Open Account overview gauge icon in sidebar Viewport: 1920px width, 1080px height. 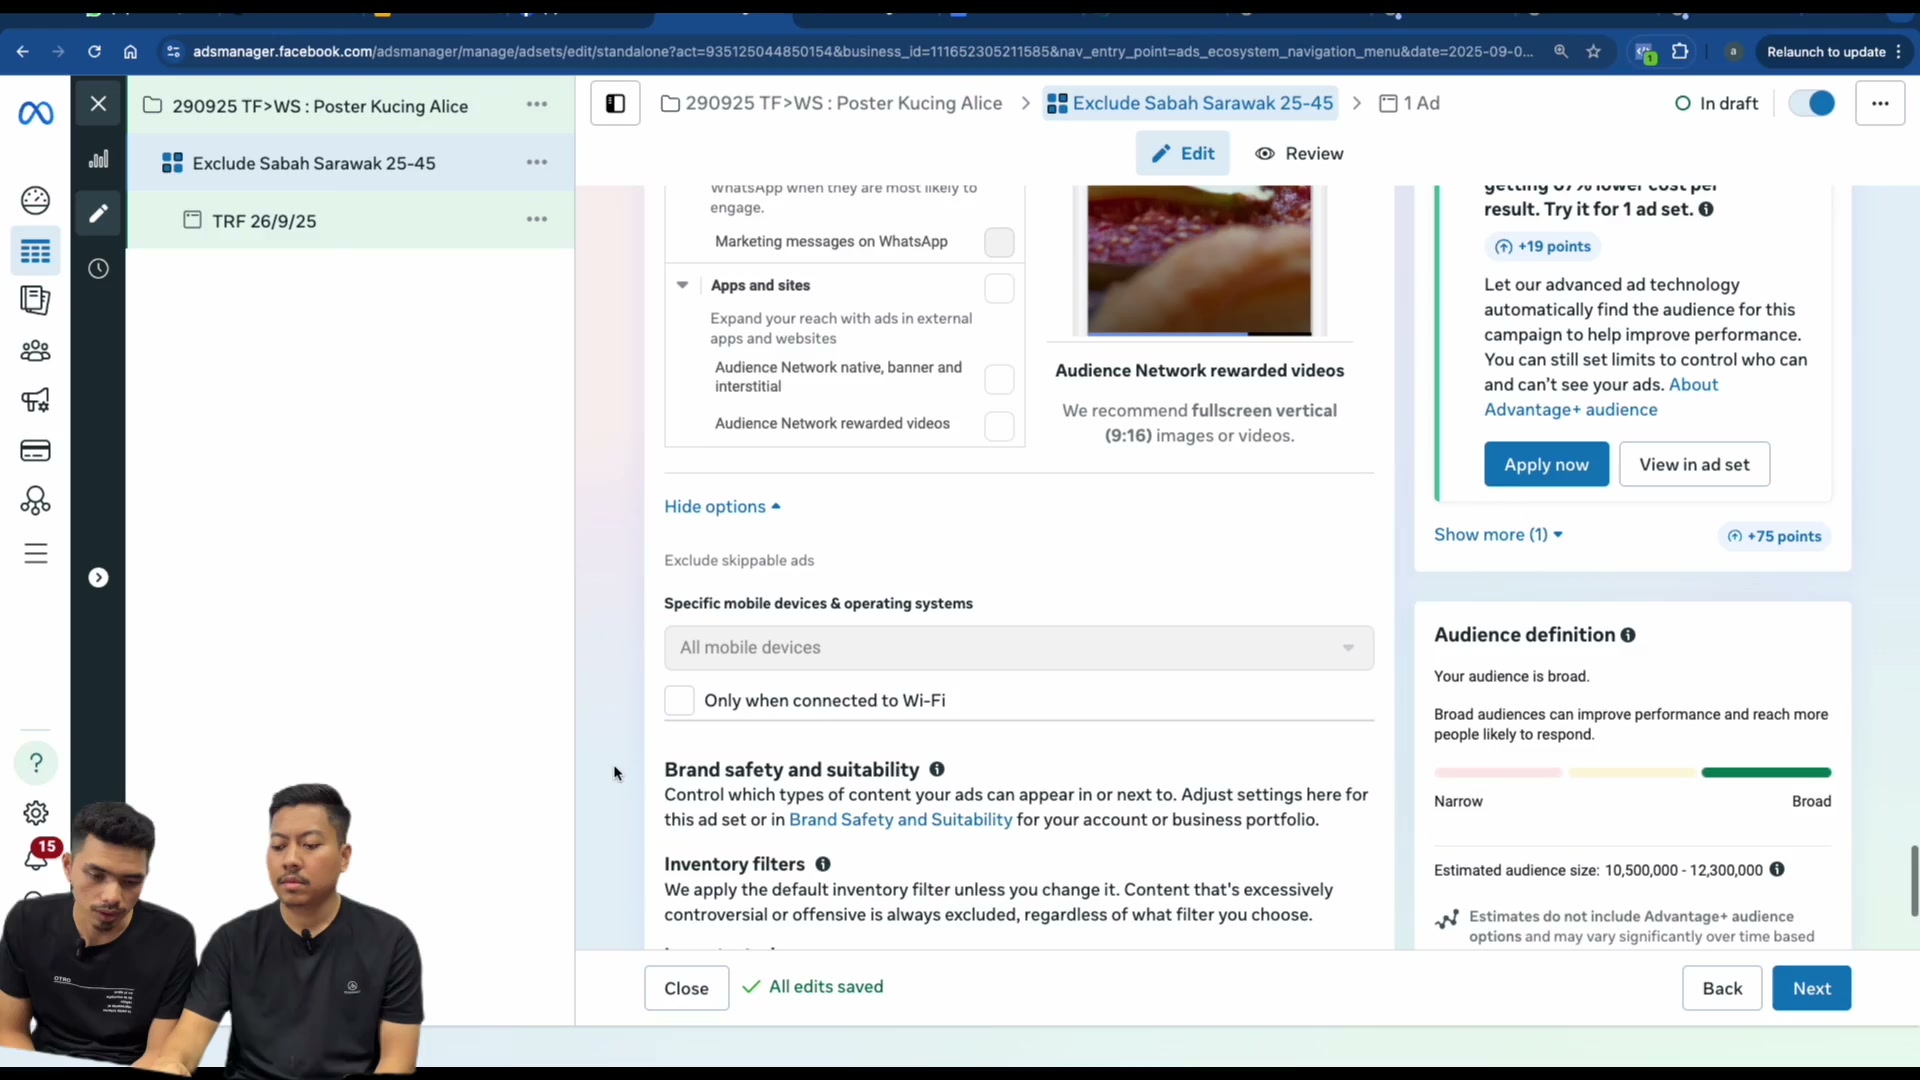tap(36, 201)
